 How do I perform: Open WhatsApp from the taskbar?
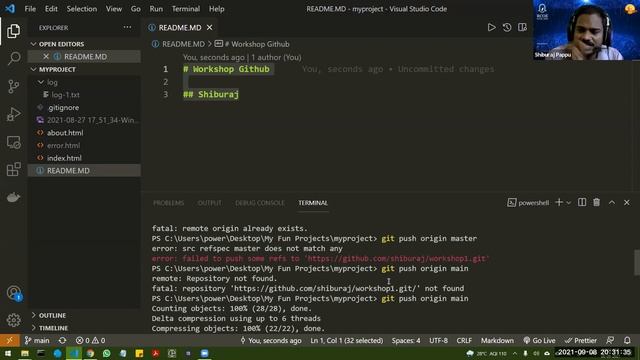(x=107, y=353)
